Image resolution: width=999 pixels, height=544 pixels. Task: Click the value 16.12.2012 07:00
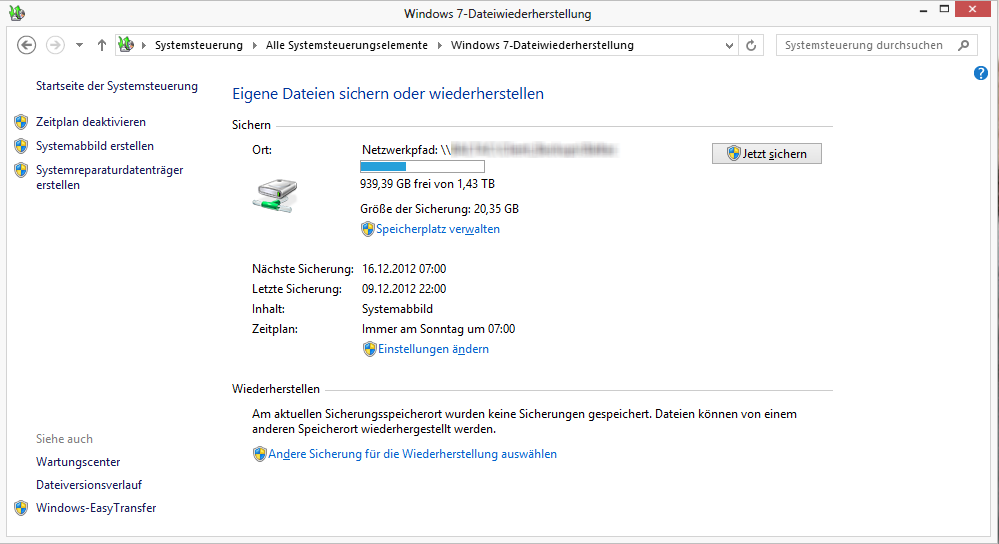(404, 269)
